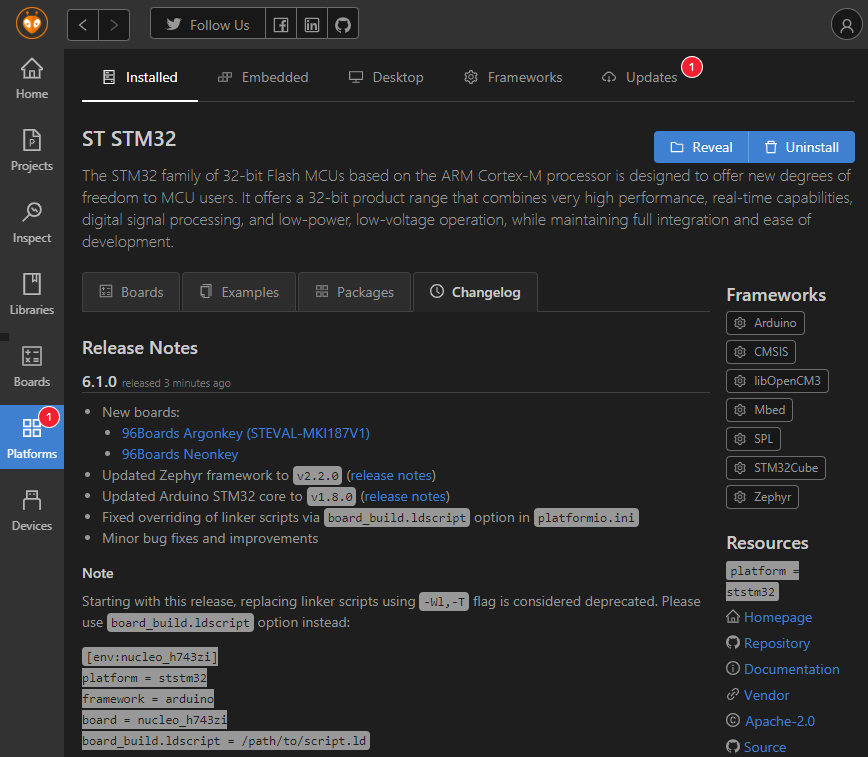Select the CMSIS framework tag
This screenshot has height=757, width=868.
click(x=761, y=352)
